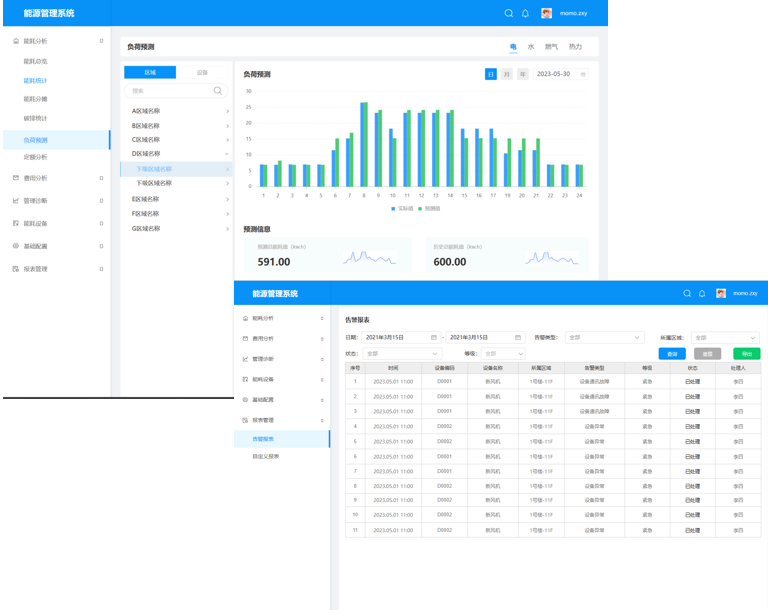
Task: Click the grey 重置 button
Action: (707, 354)
